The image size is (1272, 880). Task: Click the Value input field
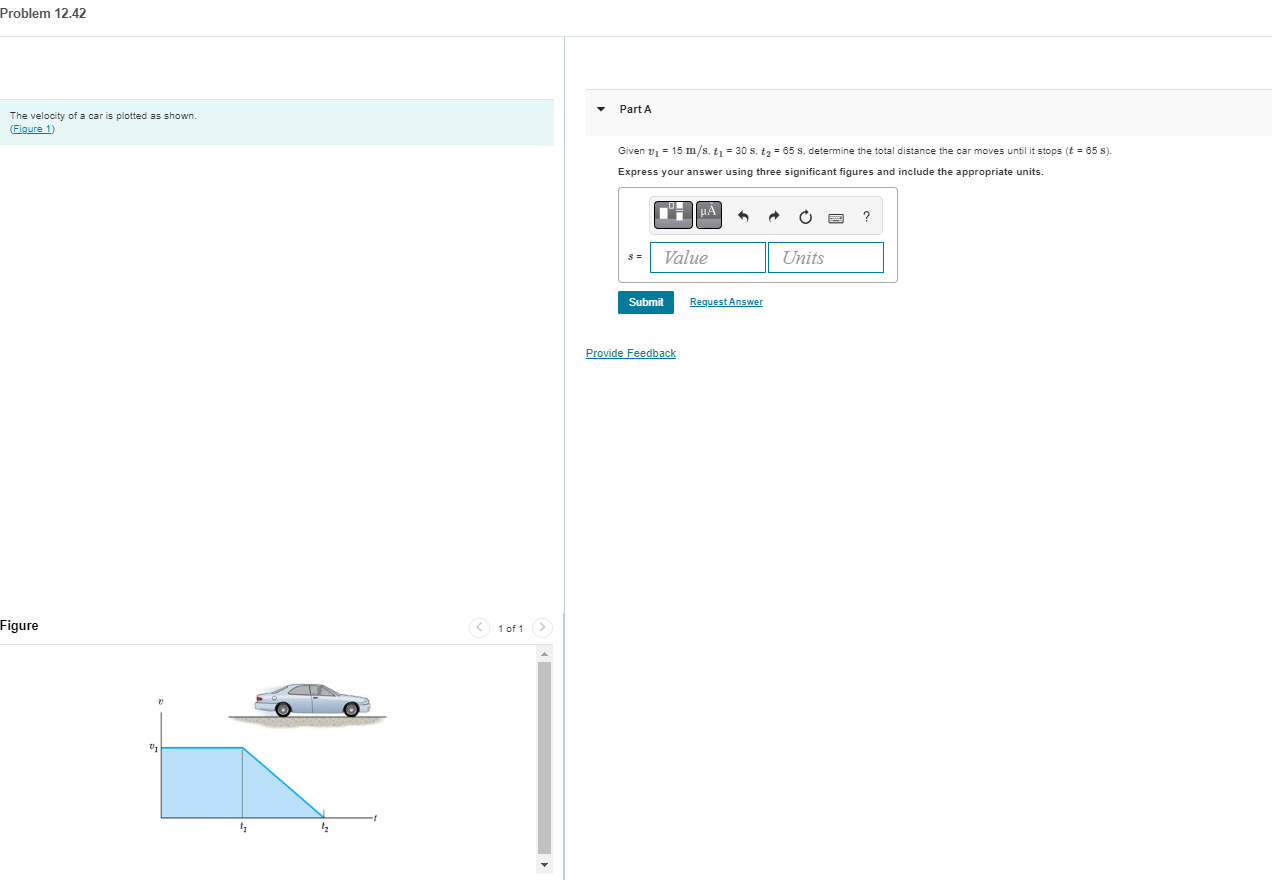tap(708, 257)
